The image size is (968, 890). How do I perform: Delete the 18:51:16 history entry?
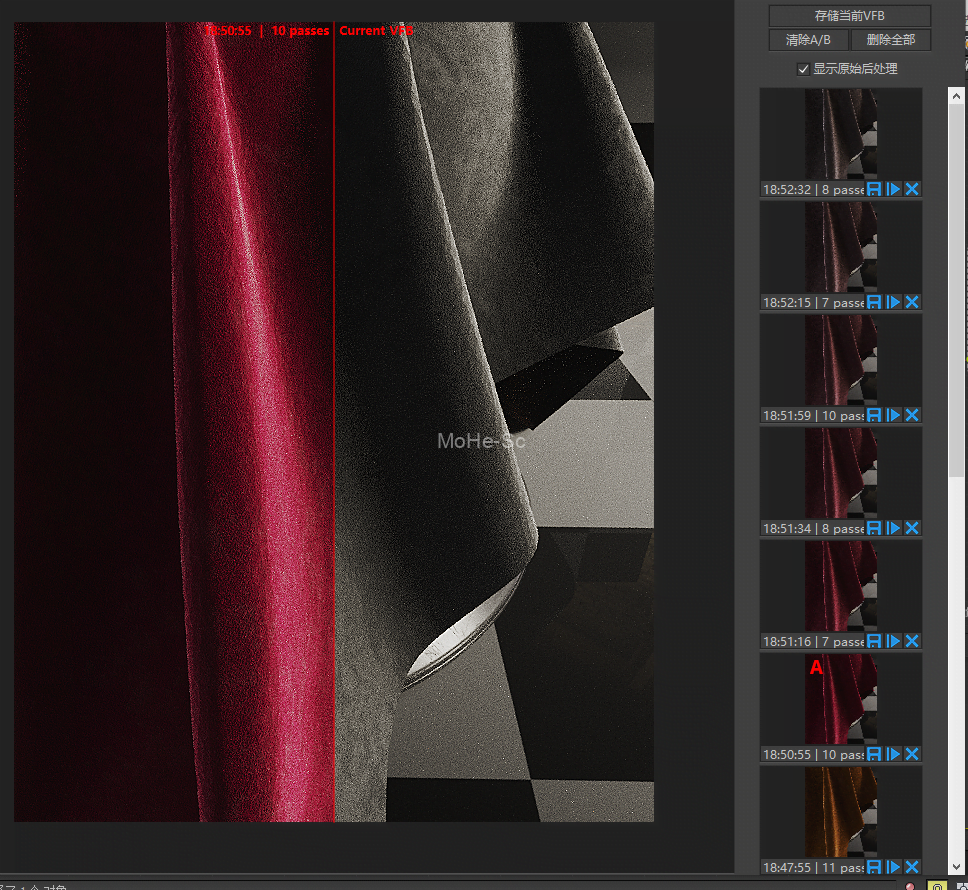[912, 641]
